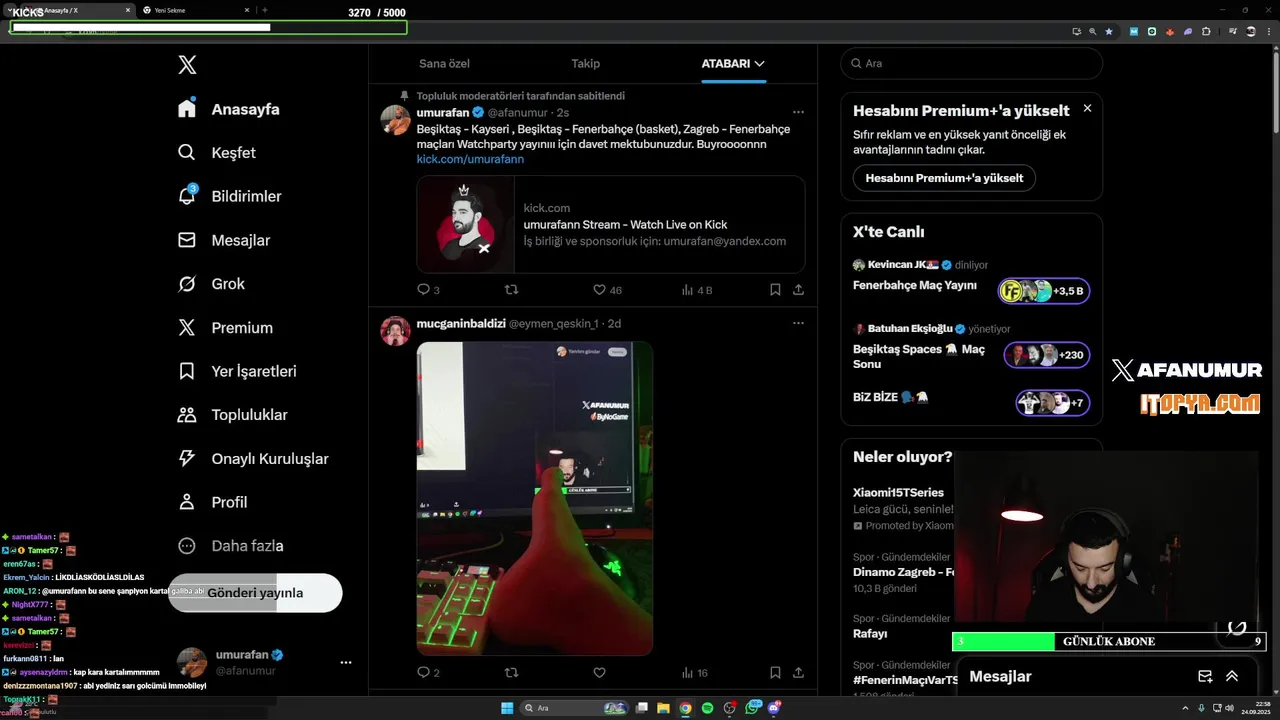Like umurafan's post with 46 likes
Screen dimensions: 1280x720
[x=607, y=290]
